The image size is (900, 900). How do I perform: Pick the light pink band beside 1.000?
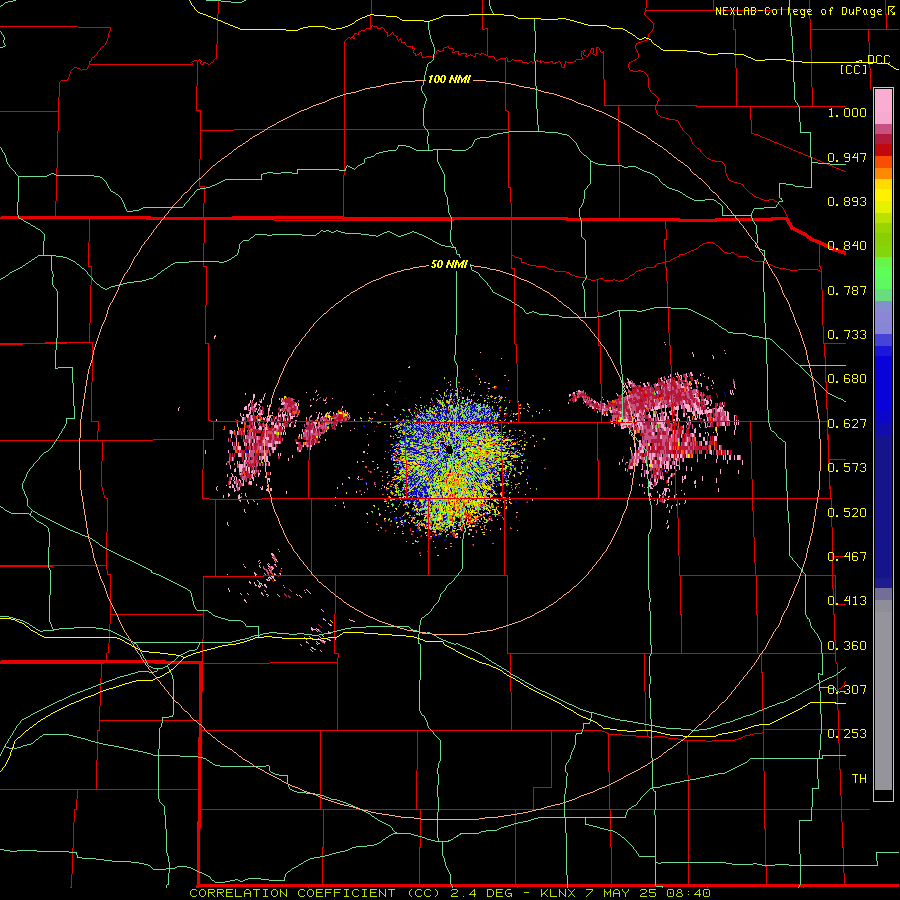[x=883, y=107]
